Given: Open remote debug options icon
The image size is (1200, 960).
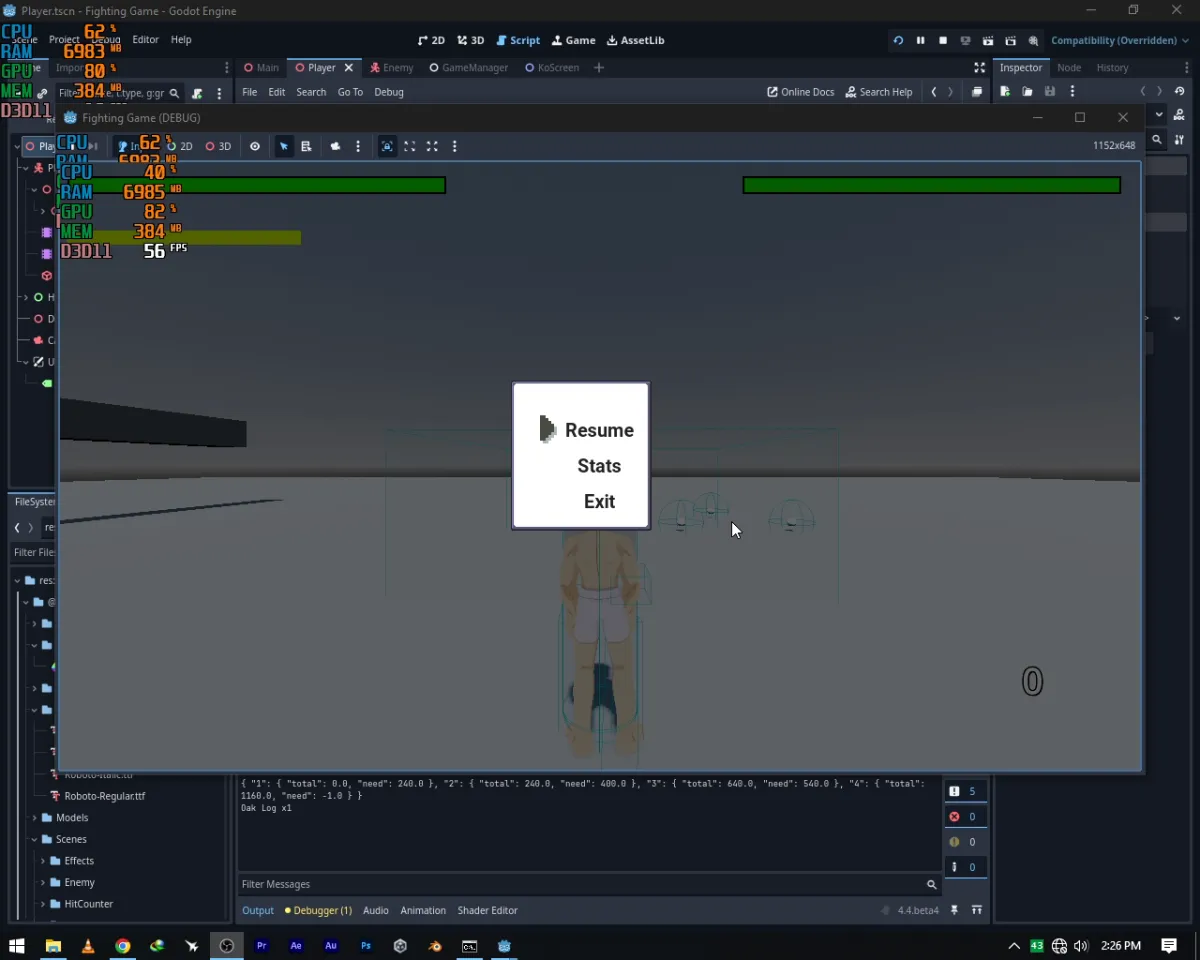Looking at the screenshot, I should click(x=965, y=40).
